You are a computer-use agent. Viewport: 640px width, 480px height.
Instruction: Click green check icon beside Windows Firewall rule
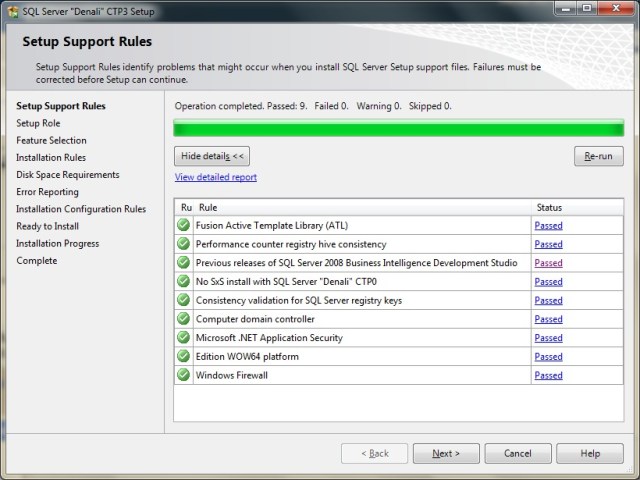pos(183,375)
